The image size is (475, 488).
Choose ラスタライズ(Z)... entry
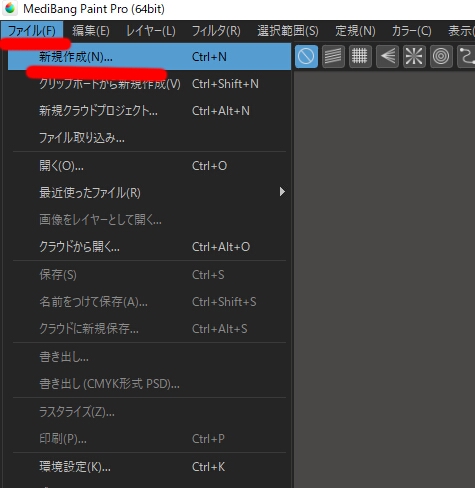click(x=149, y=412)
